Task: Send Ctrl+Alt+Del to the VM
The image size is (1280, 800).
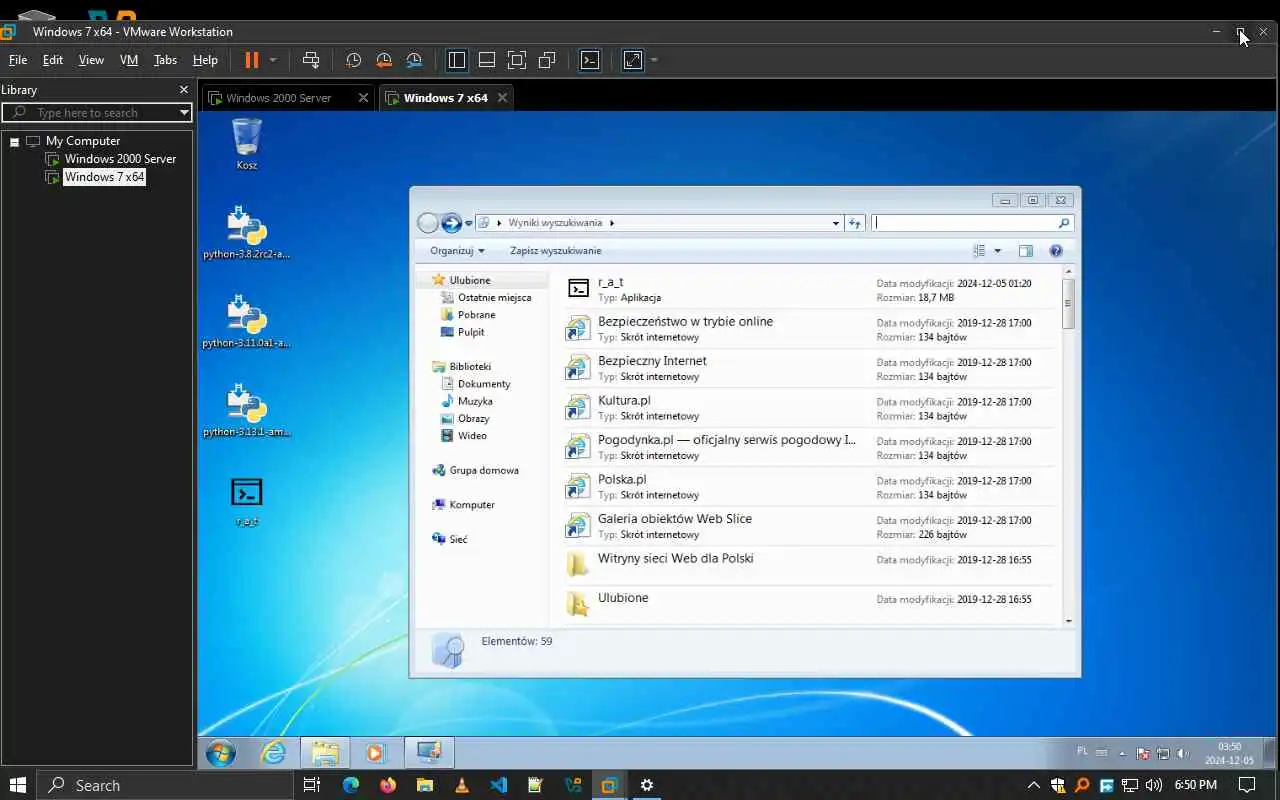Action: (311, 60)
